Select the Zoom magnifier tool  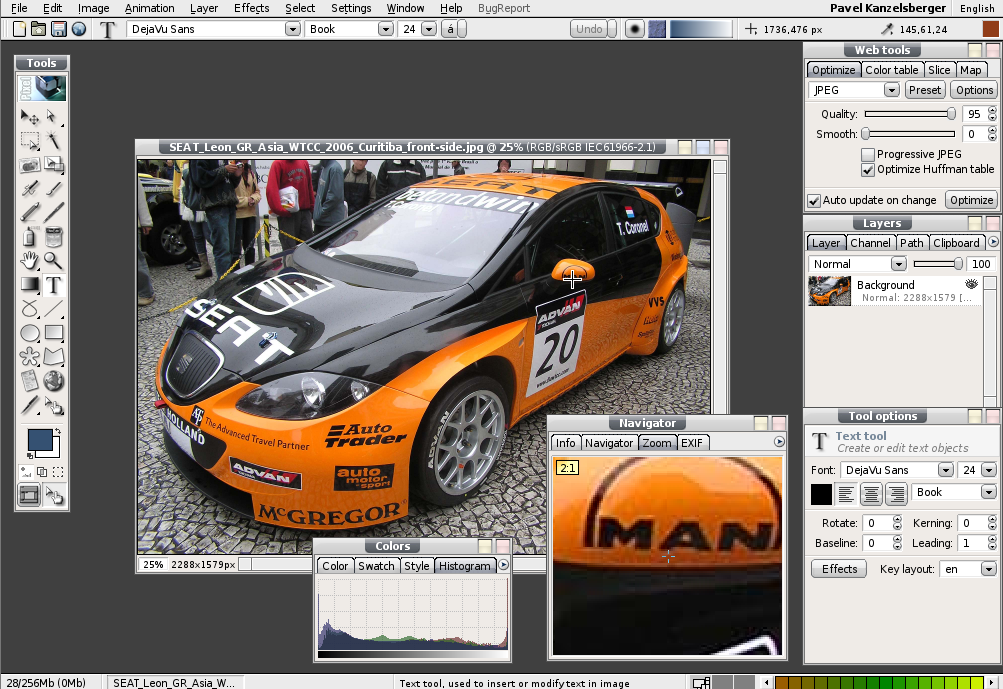pyautogui.click(x=54, y=260)
